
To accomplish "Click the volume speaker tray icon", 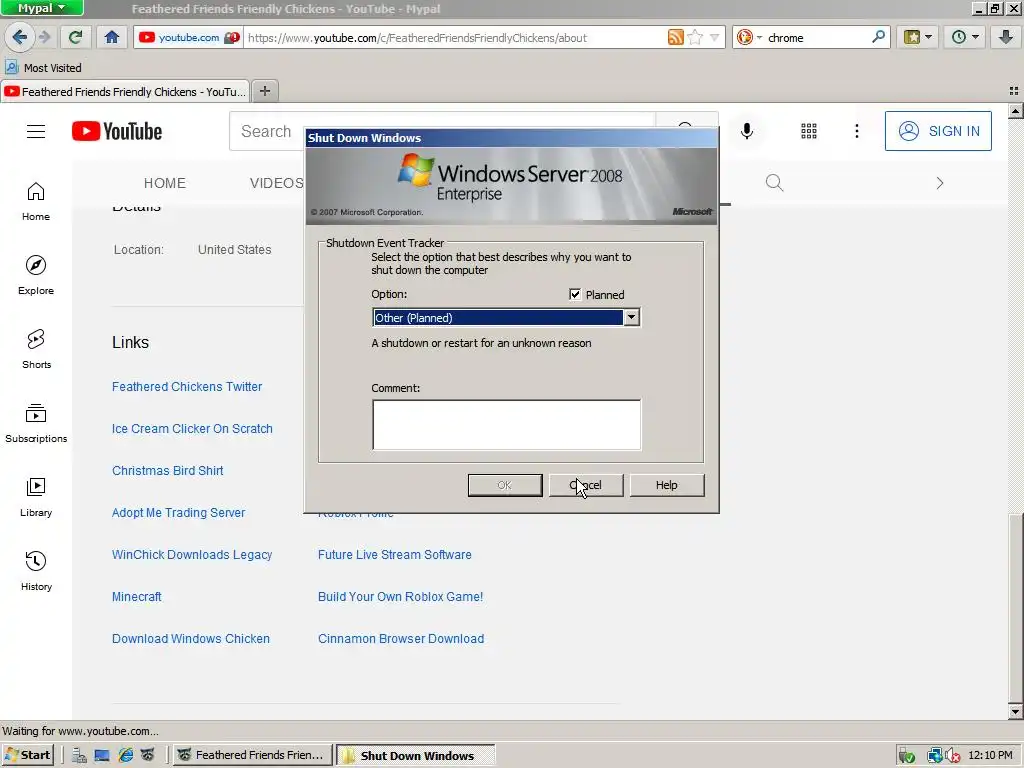I will [x=953, y=756].
